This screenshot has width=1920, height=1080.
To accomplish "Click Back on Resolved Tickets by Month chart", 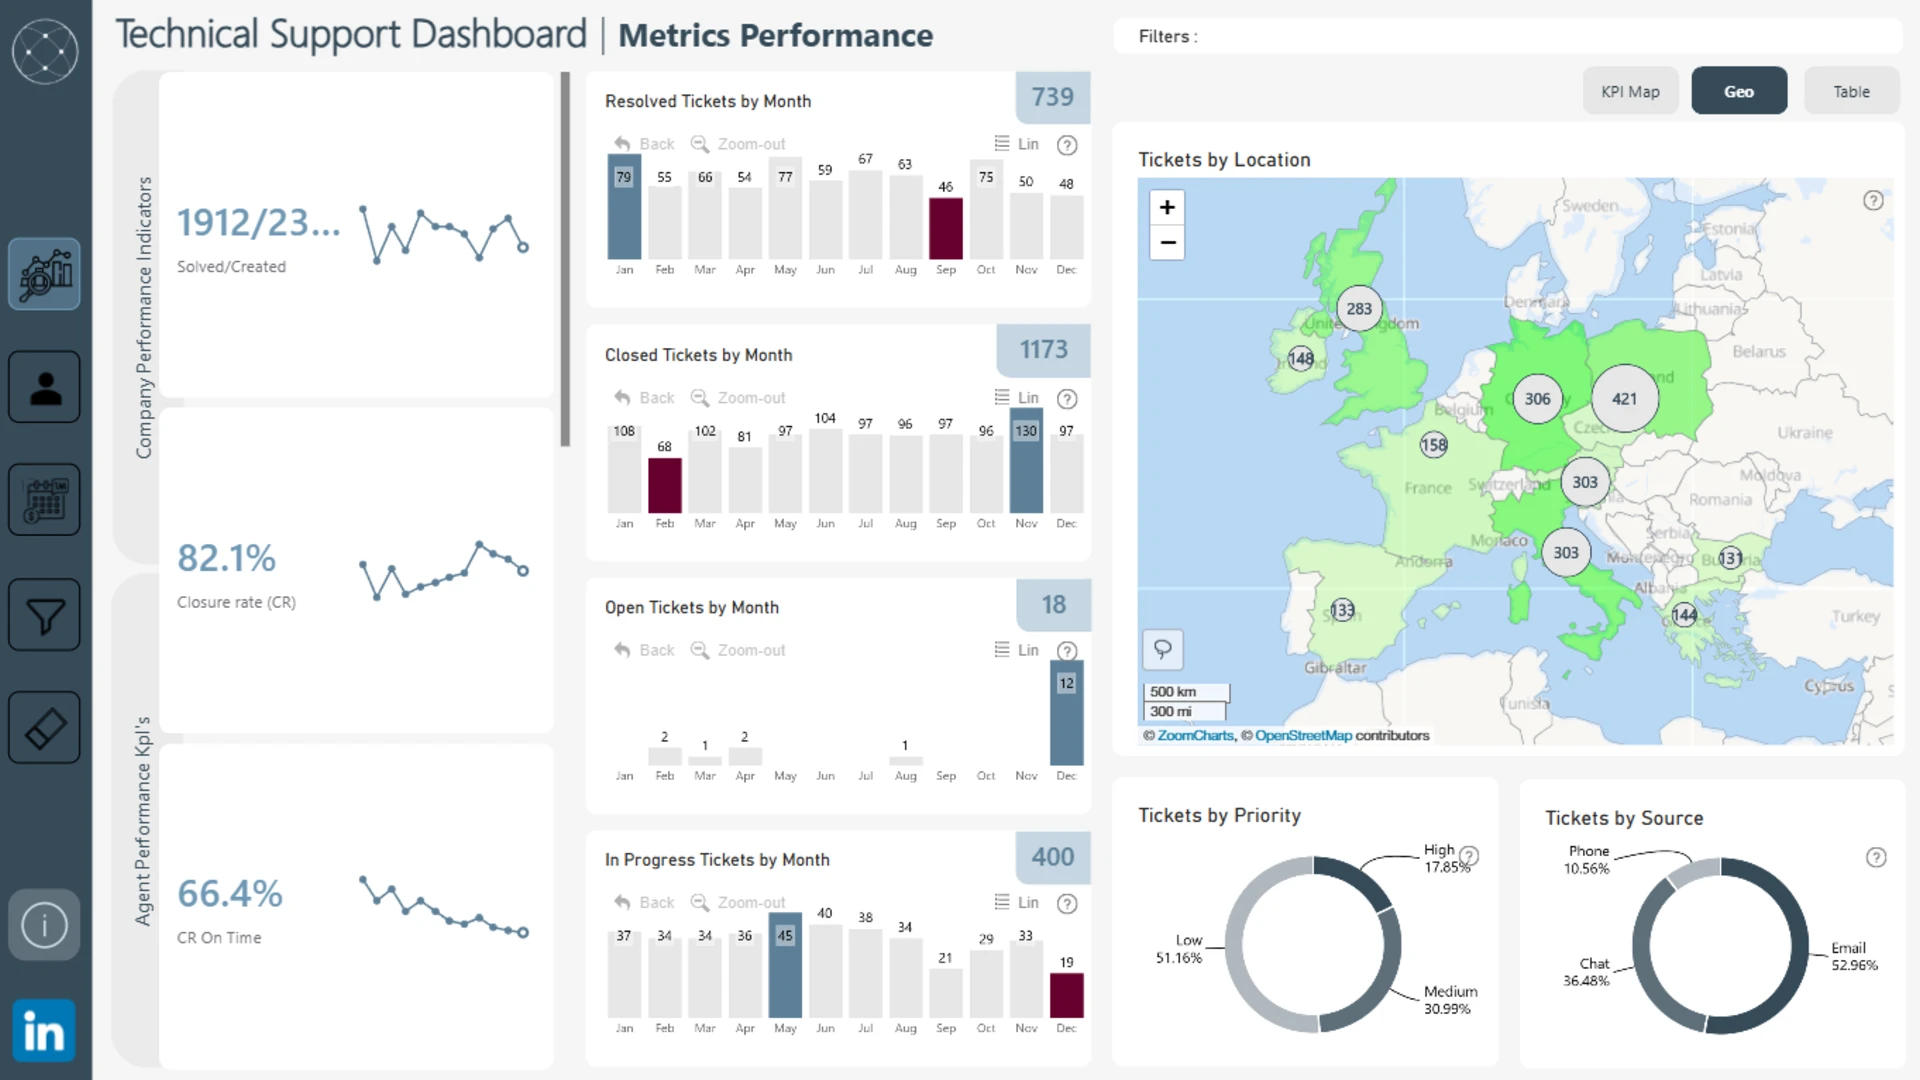I will 644,144.
